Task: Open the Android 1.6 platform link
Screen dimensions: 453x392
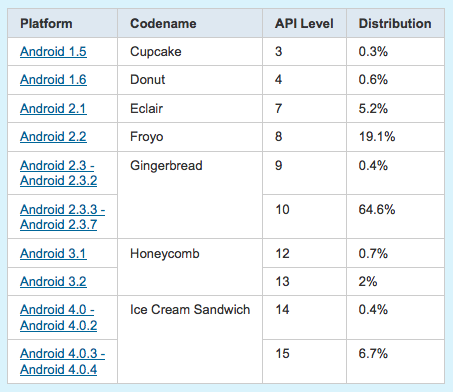Action: point(53,80)
